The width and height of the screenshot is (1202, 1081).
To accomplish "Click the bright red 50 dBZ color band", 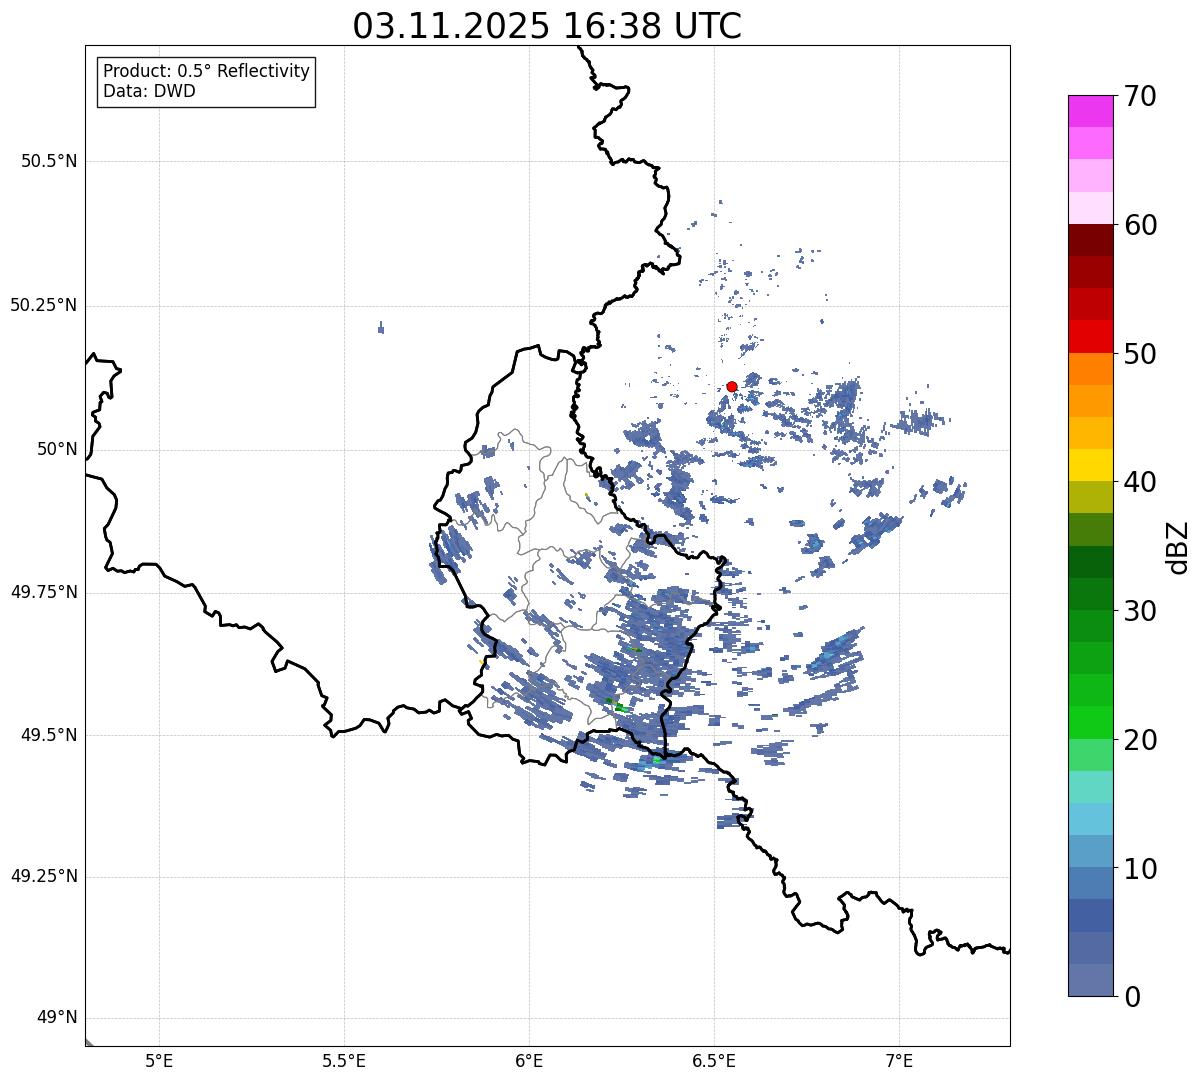I will click(1090, 336).
